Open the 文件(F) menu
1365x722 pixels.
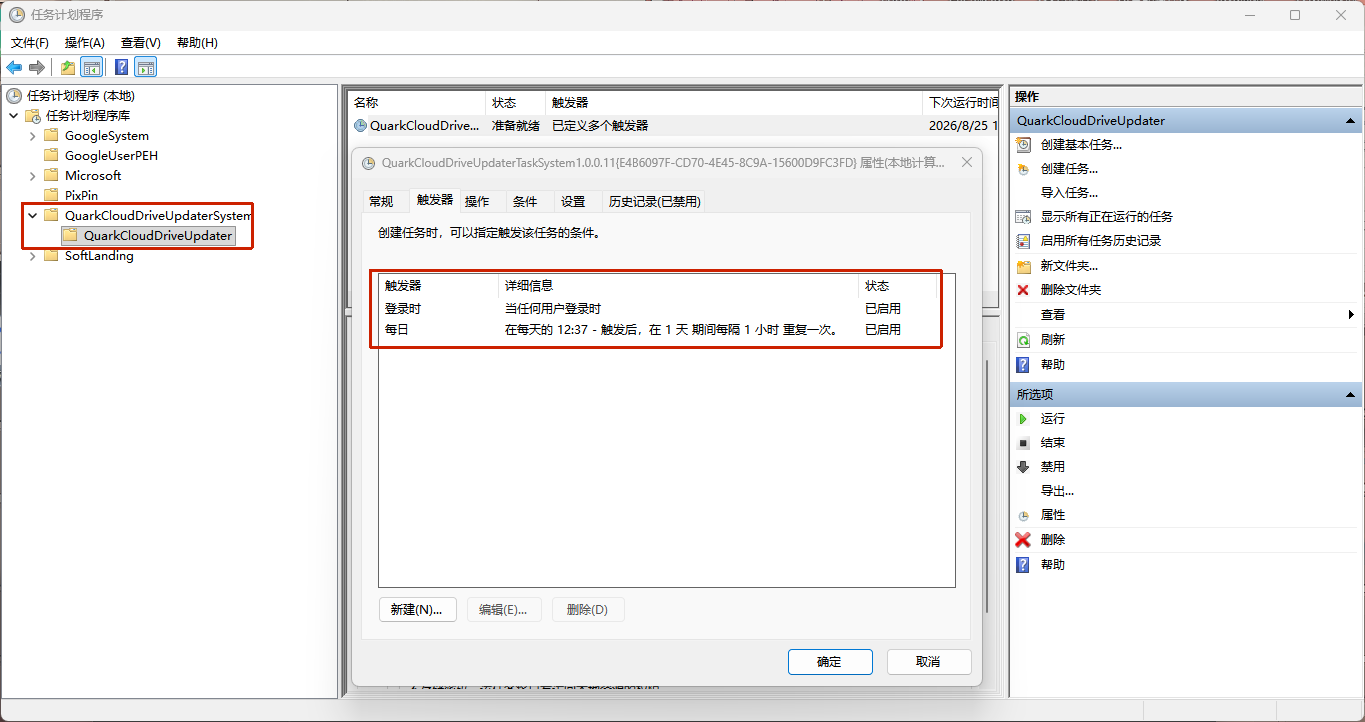(30, 43)
